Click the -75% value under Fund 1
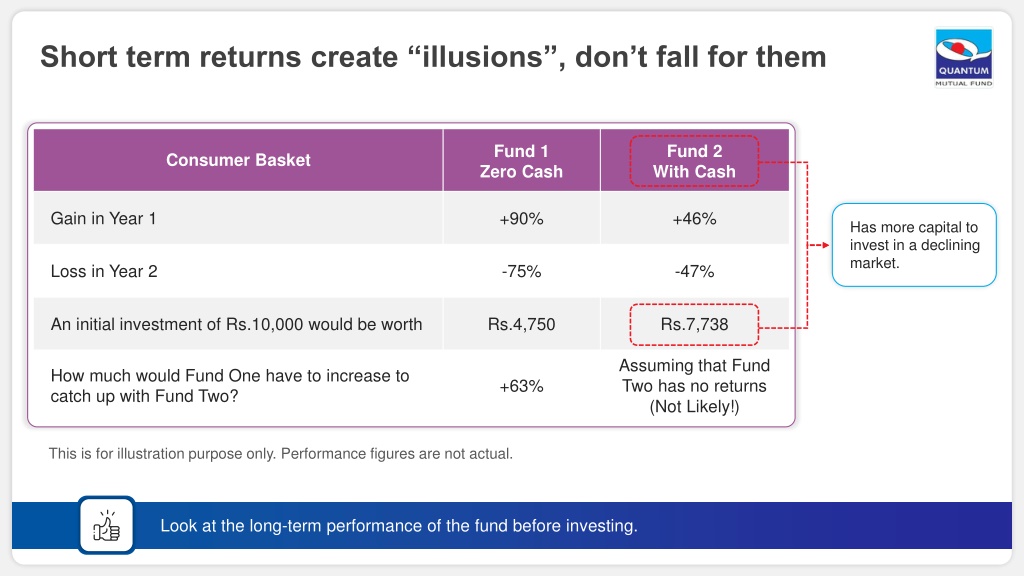This screenshot has height=576, width=1024. coord(521,272)
